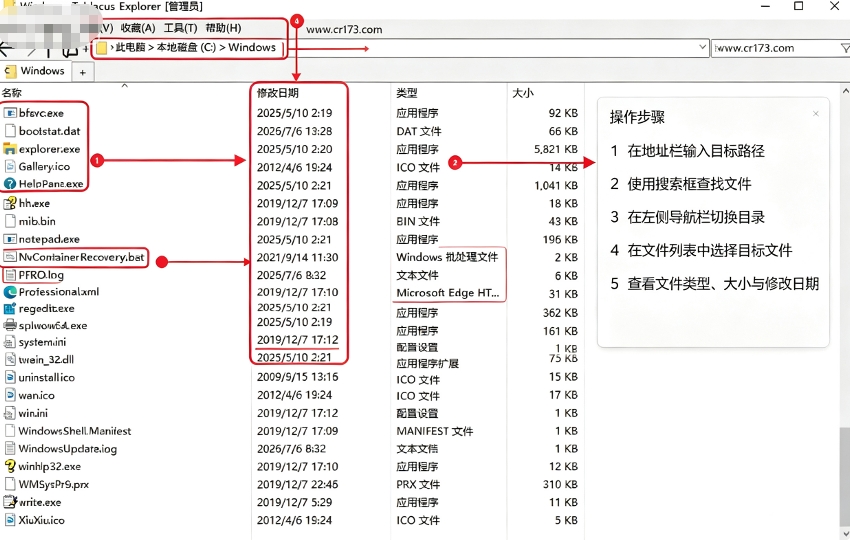
Task: Click step 在左侧导航栏切换目录
Action: 696,217
